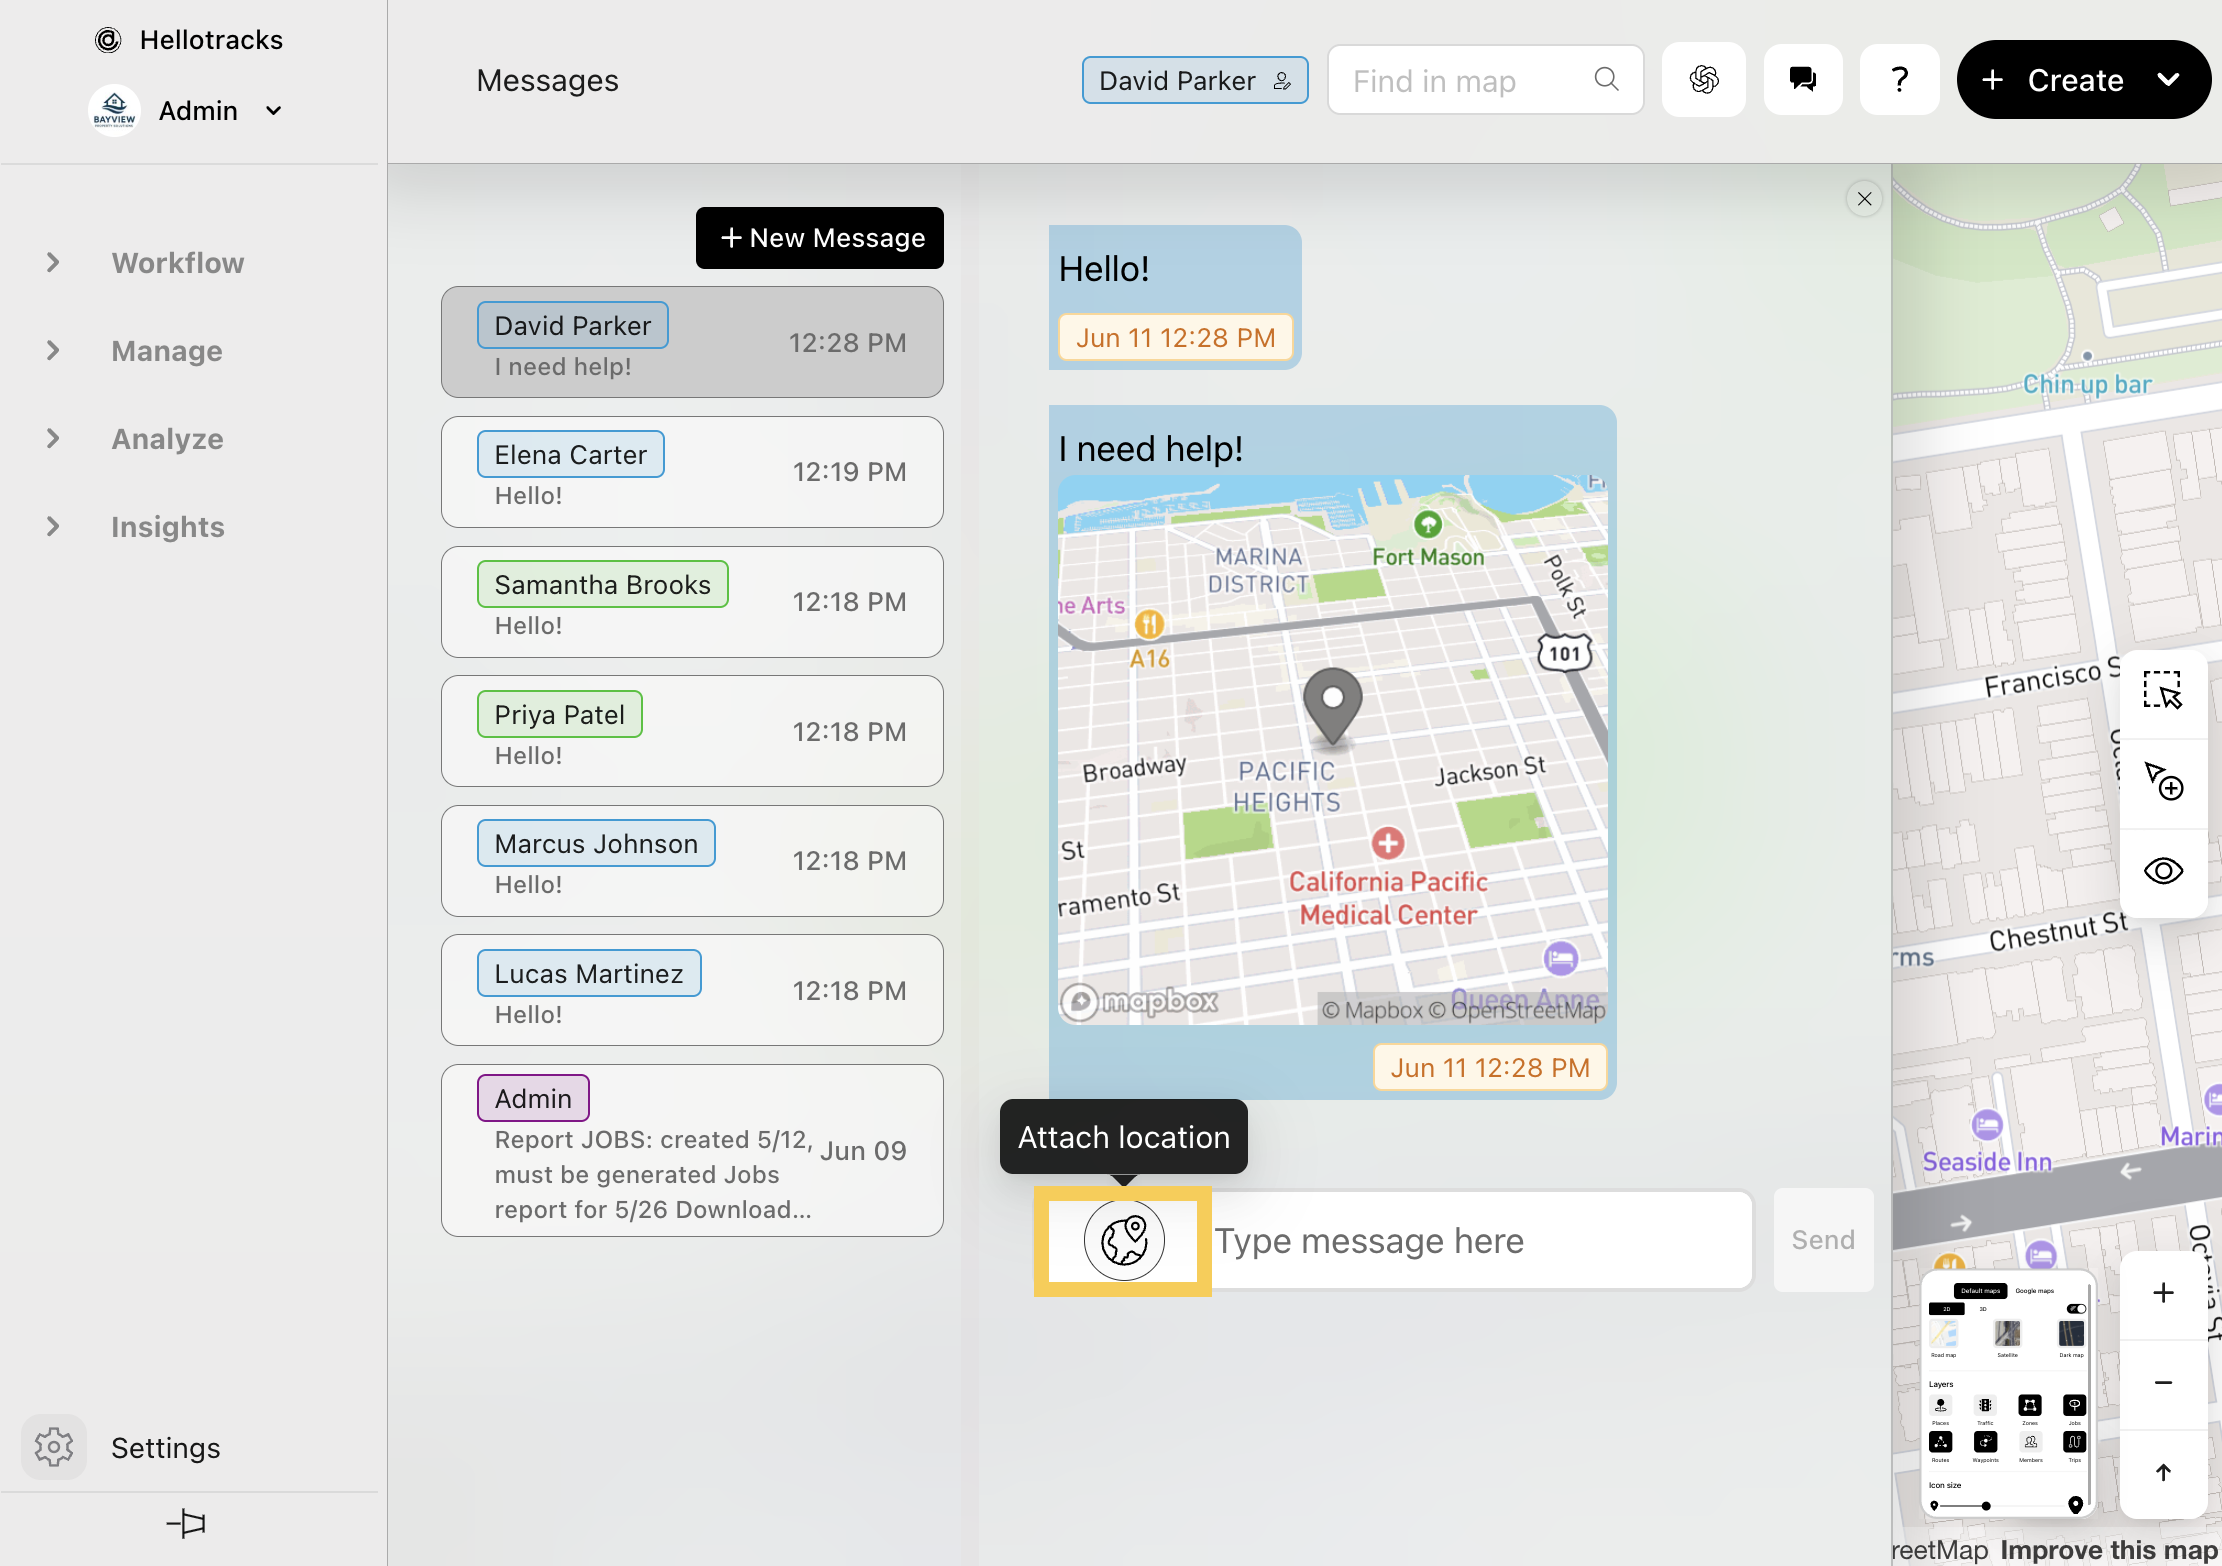This screenshot has height=1566, width=2222.
Task: Toggle the Traffic layer in map panel
Action: [1985, 1406]
